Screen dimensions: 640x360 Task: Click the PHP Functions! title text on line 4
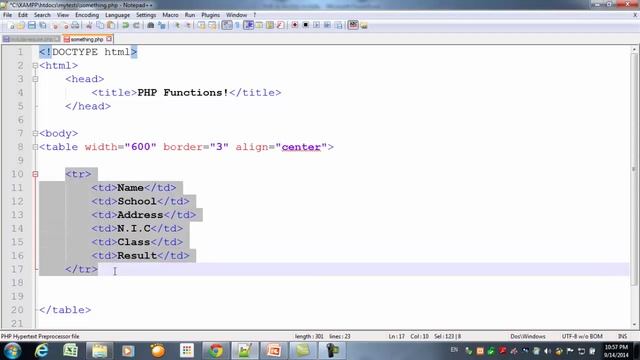(x=183, y=93)
